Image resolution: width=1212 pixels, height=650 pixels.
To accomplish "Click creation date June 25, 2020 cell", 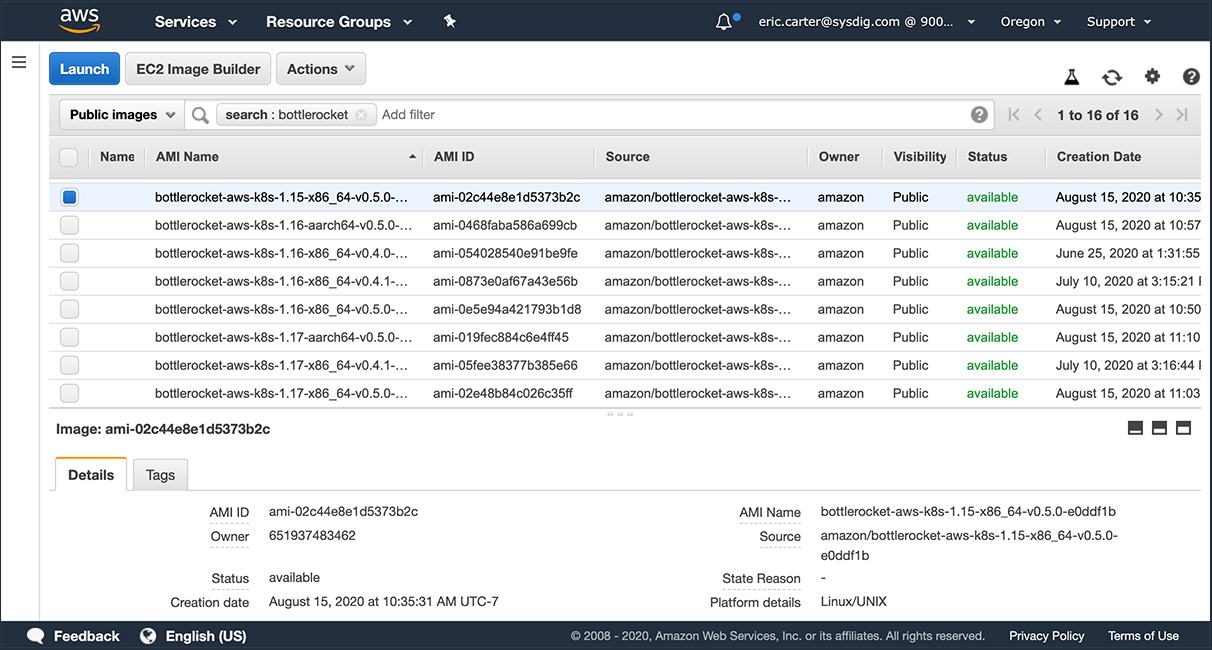I will point(1128,253).
